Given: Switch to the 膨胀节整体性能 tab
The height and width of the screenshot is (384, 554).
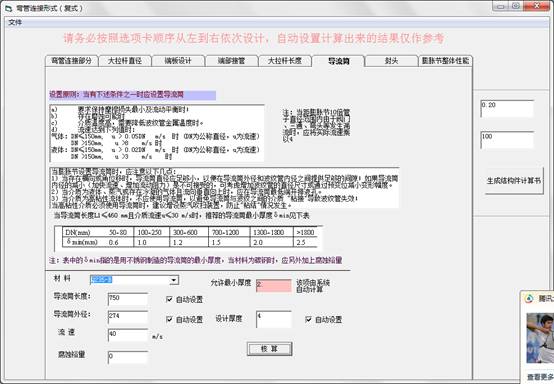Looking at the screenshot, I should [x=445, y=61].
